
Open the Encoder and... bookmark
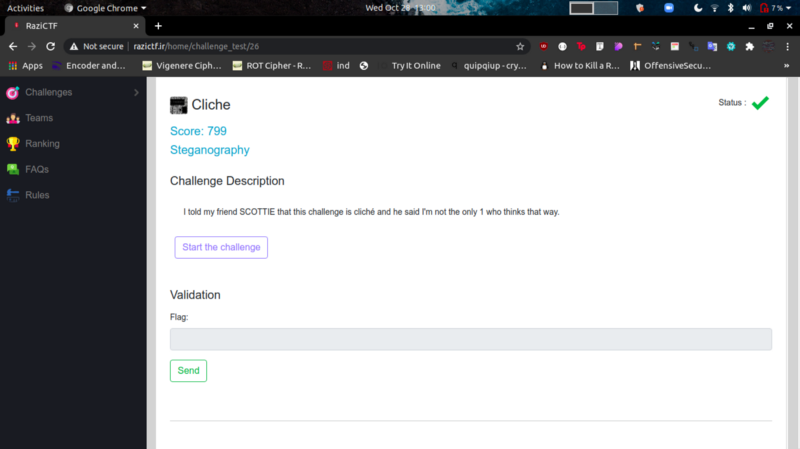click(x=89, y=66)
